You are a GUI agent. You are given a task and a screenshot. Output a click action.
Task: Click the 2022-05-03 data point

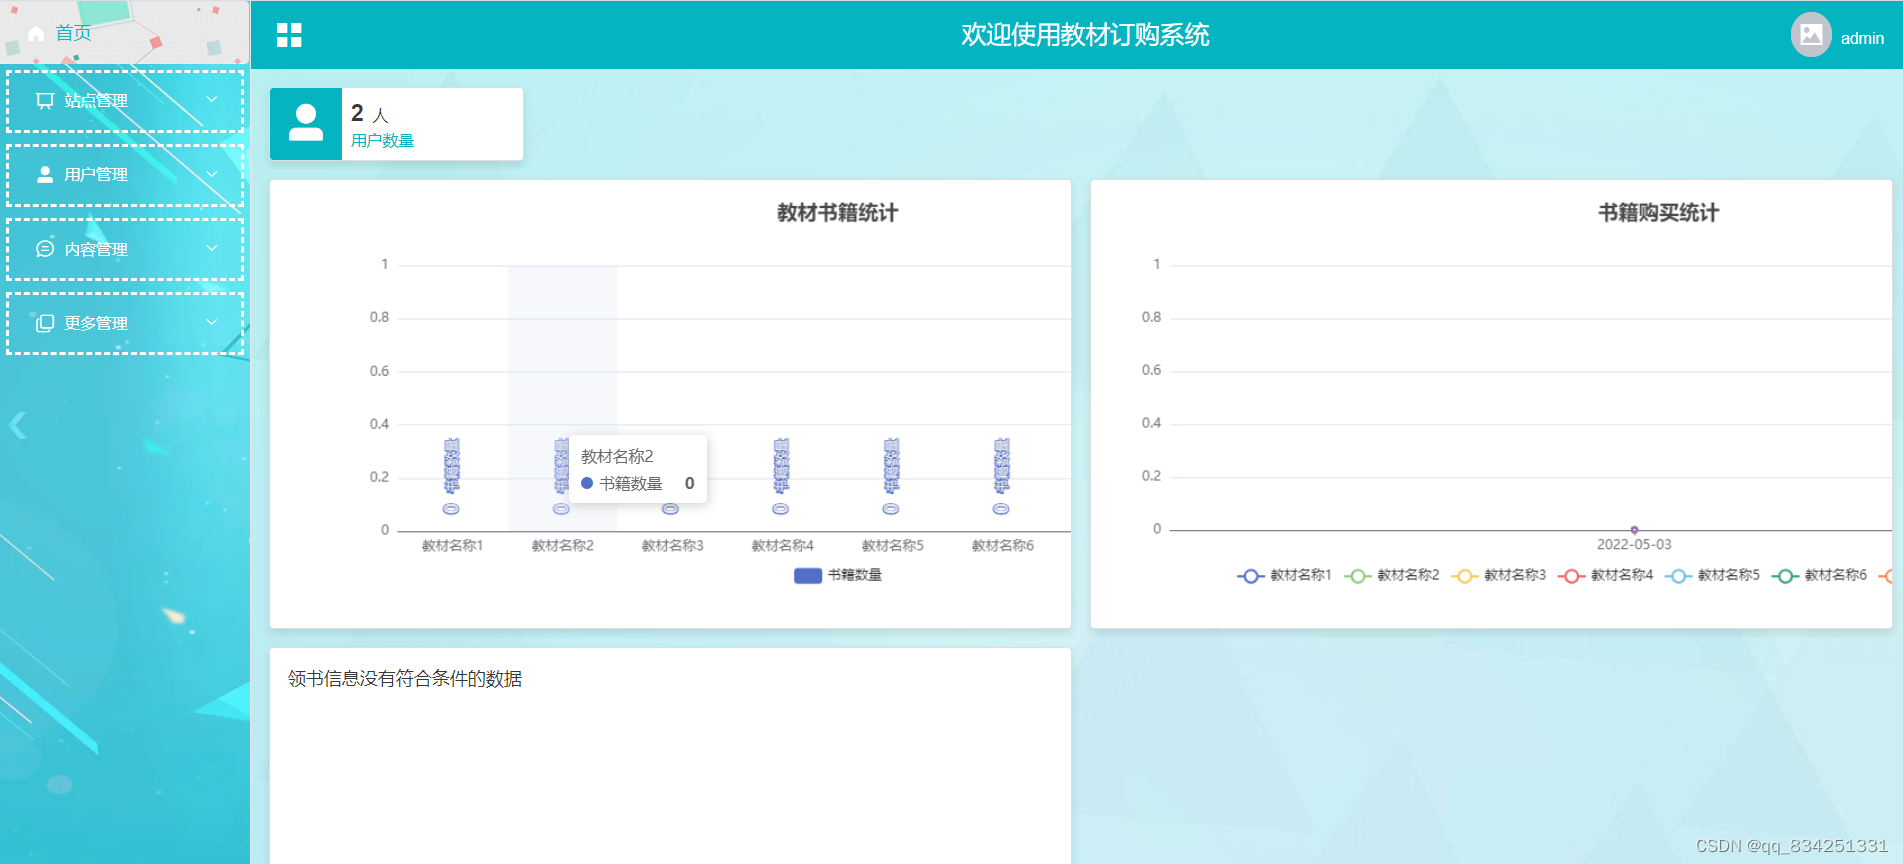[x=1634, y=530]
